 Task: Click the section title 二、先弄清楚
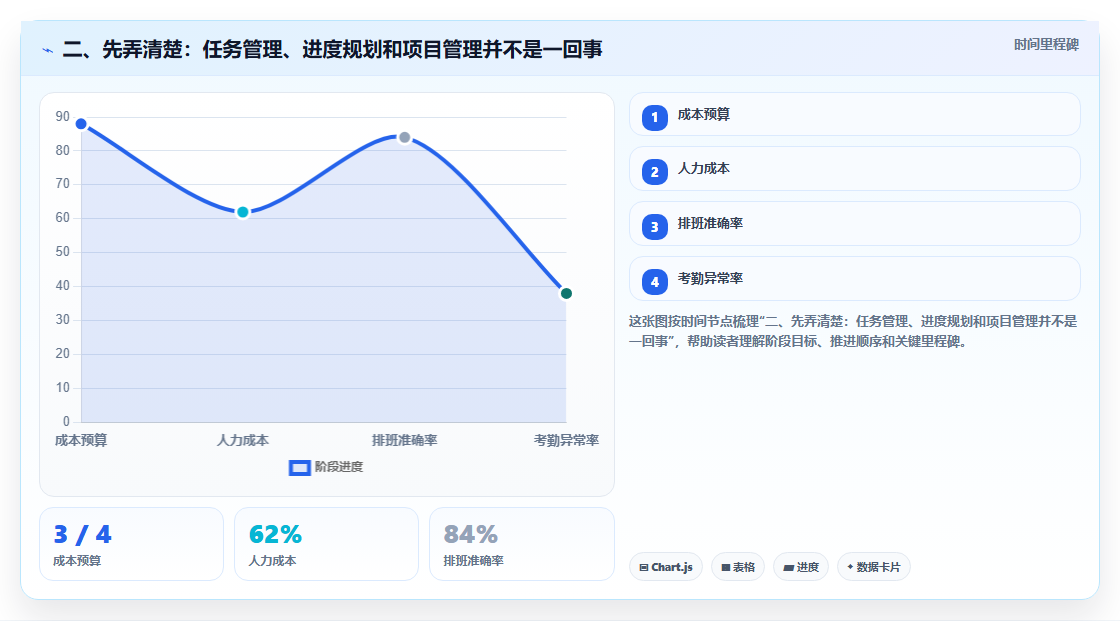pyautogui.click(x=332, y=49)
